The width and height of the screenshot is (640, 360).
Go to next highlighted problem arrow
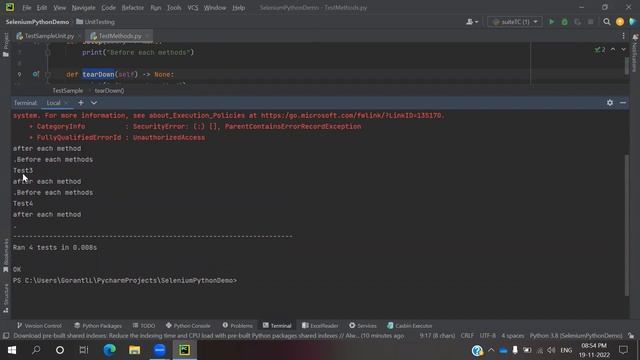(623, 49)
